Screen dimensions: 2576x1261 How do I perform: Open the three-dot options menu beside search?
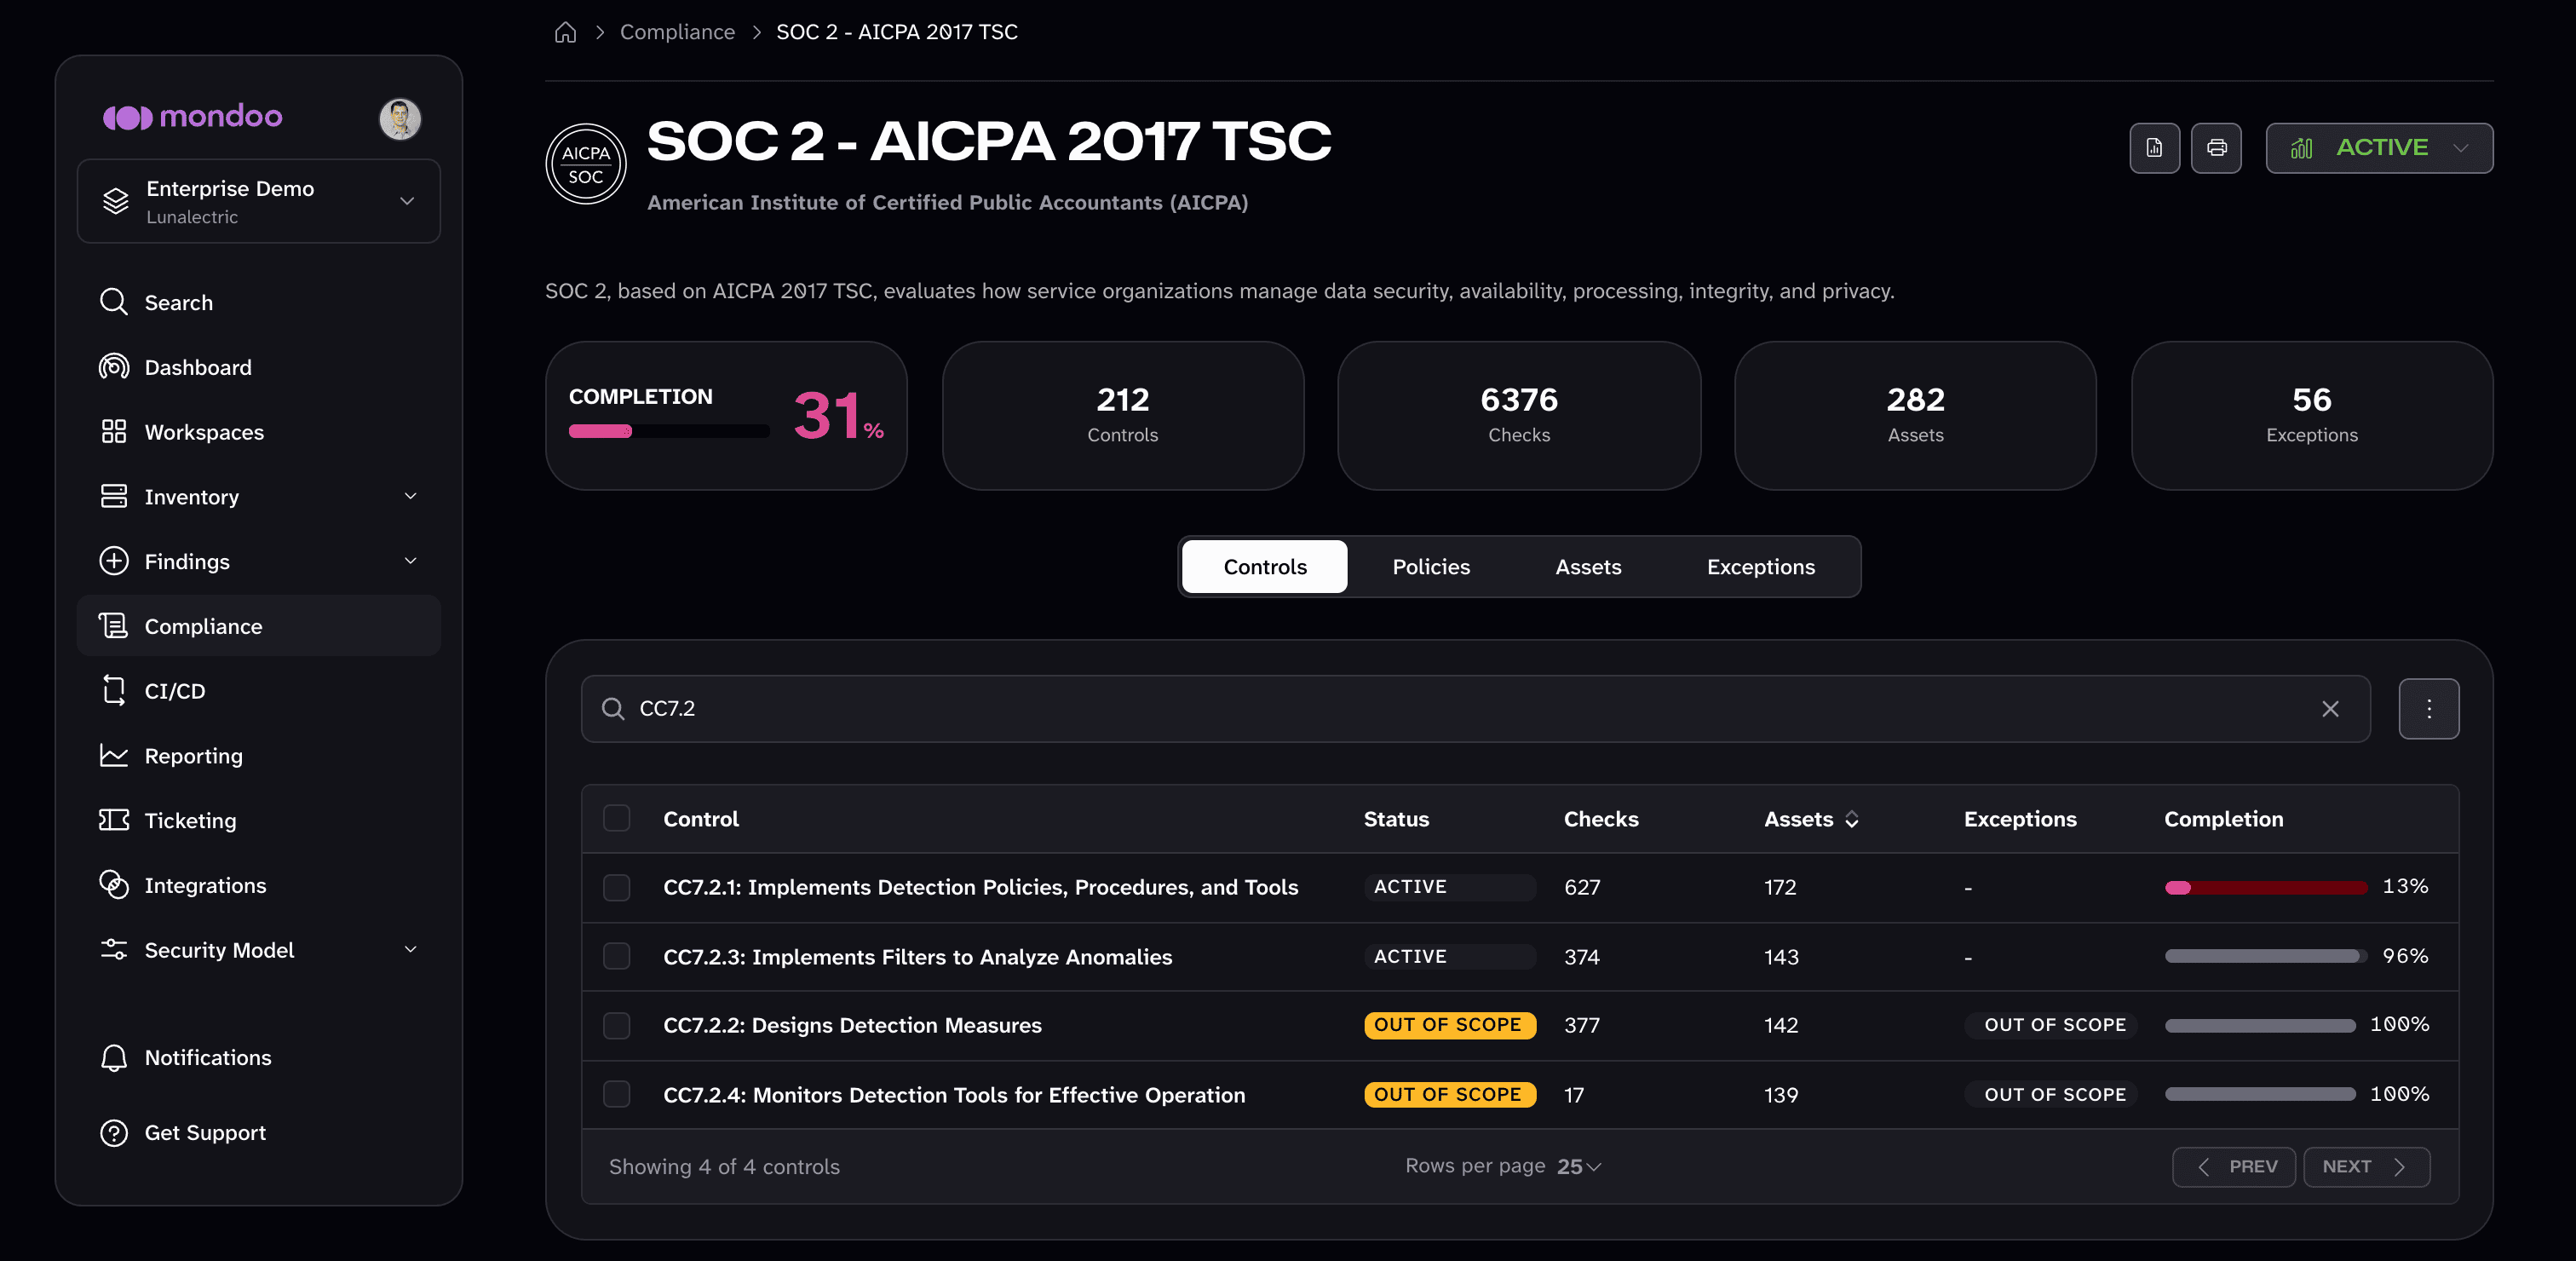coord(2428,709)
